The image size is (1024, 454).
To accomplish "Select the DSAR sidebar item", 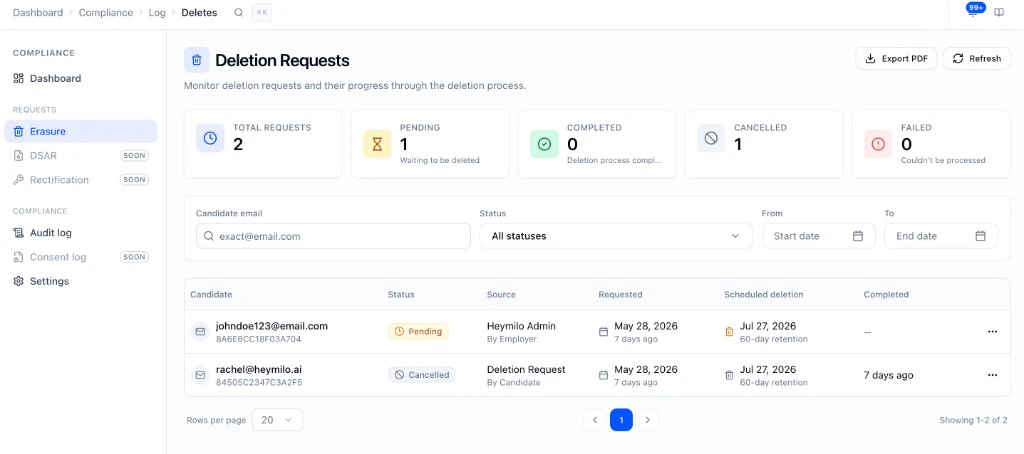I will [80, 155].
